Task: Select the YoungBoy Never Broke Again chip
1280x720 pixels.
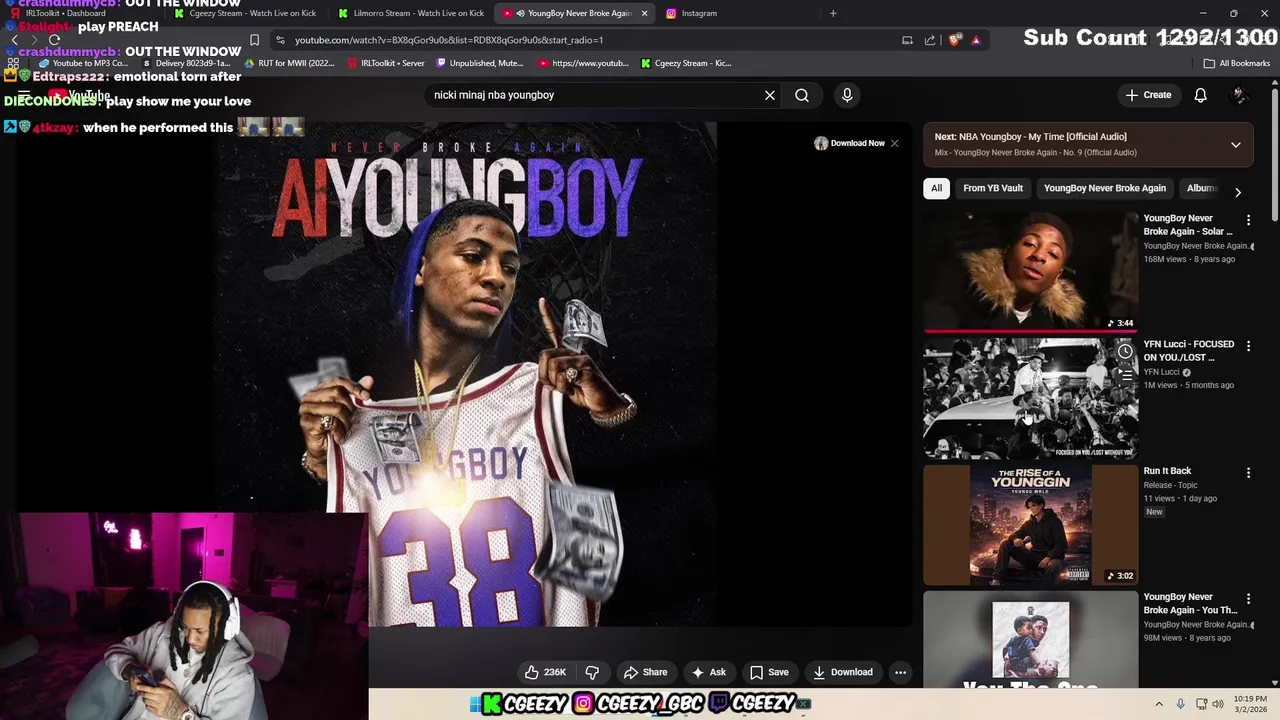Action: pyautogui.click(x=1105, y=188)
